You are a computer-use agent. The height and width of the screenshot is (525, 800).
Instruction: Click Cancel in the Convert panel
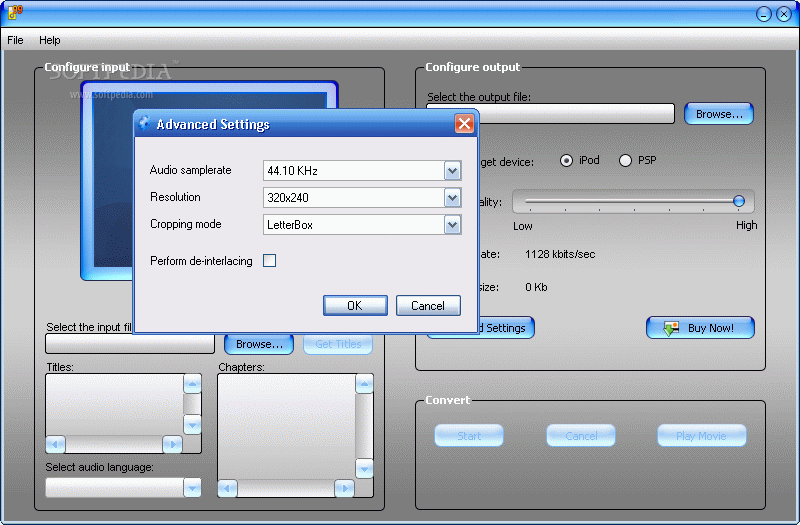pyautogui.click(x=581, y=436)
